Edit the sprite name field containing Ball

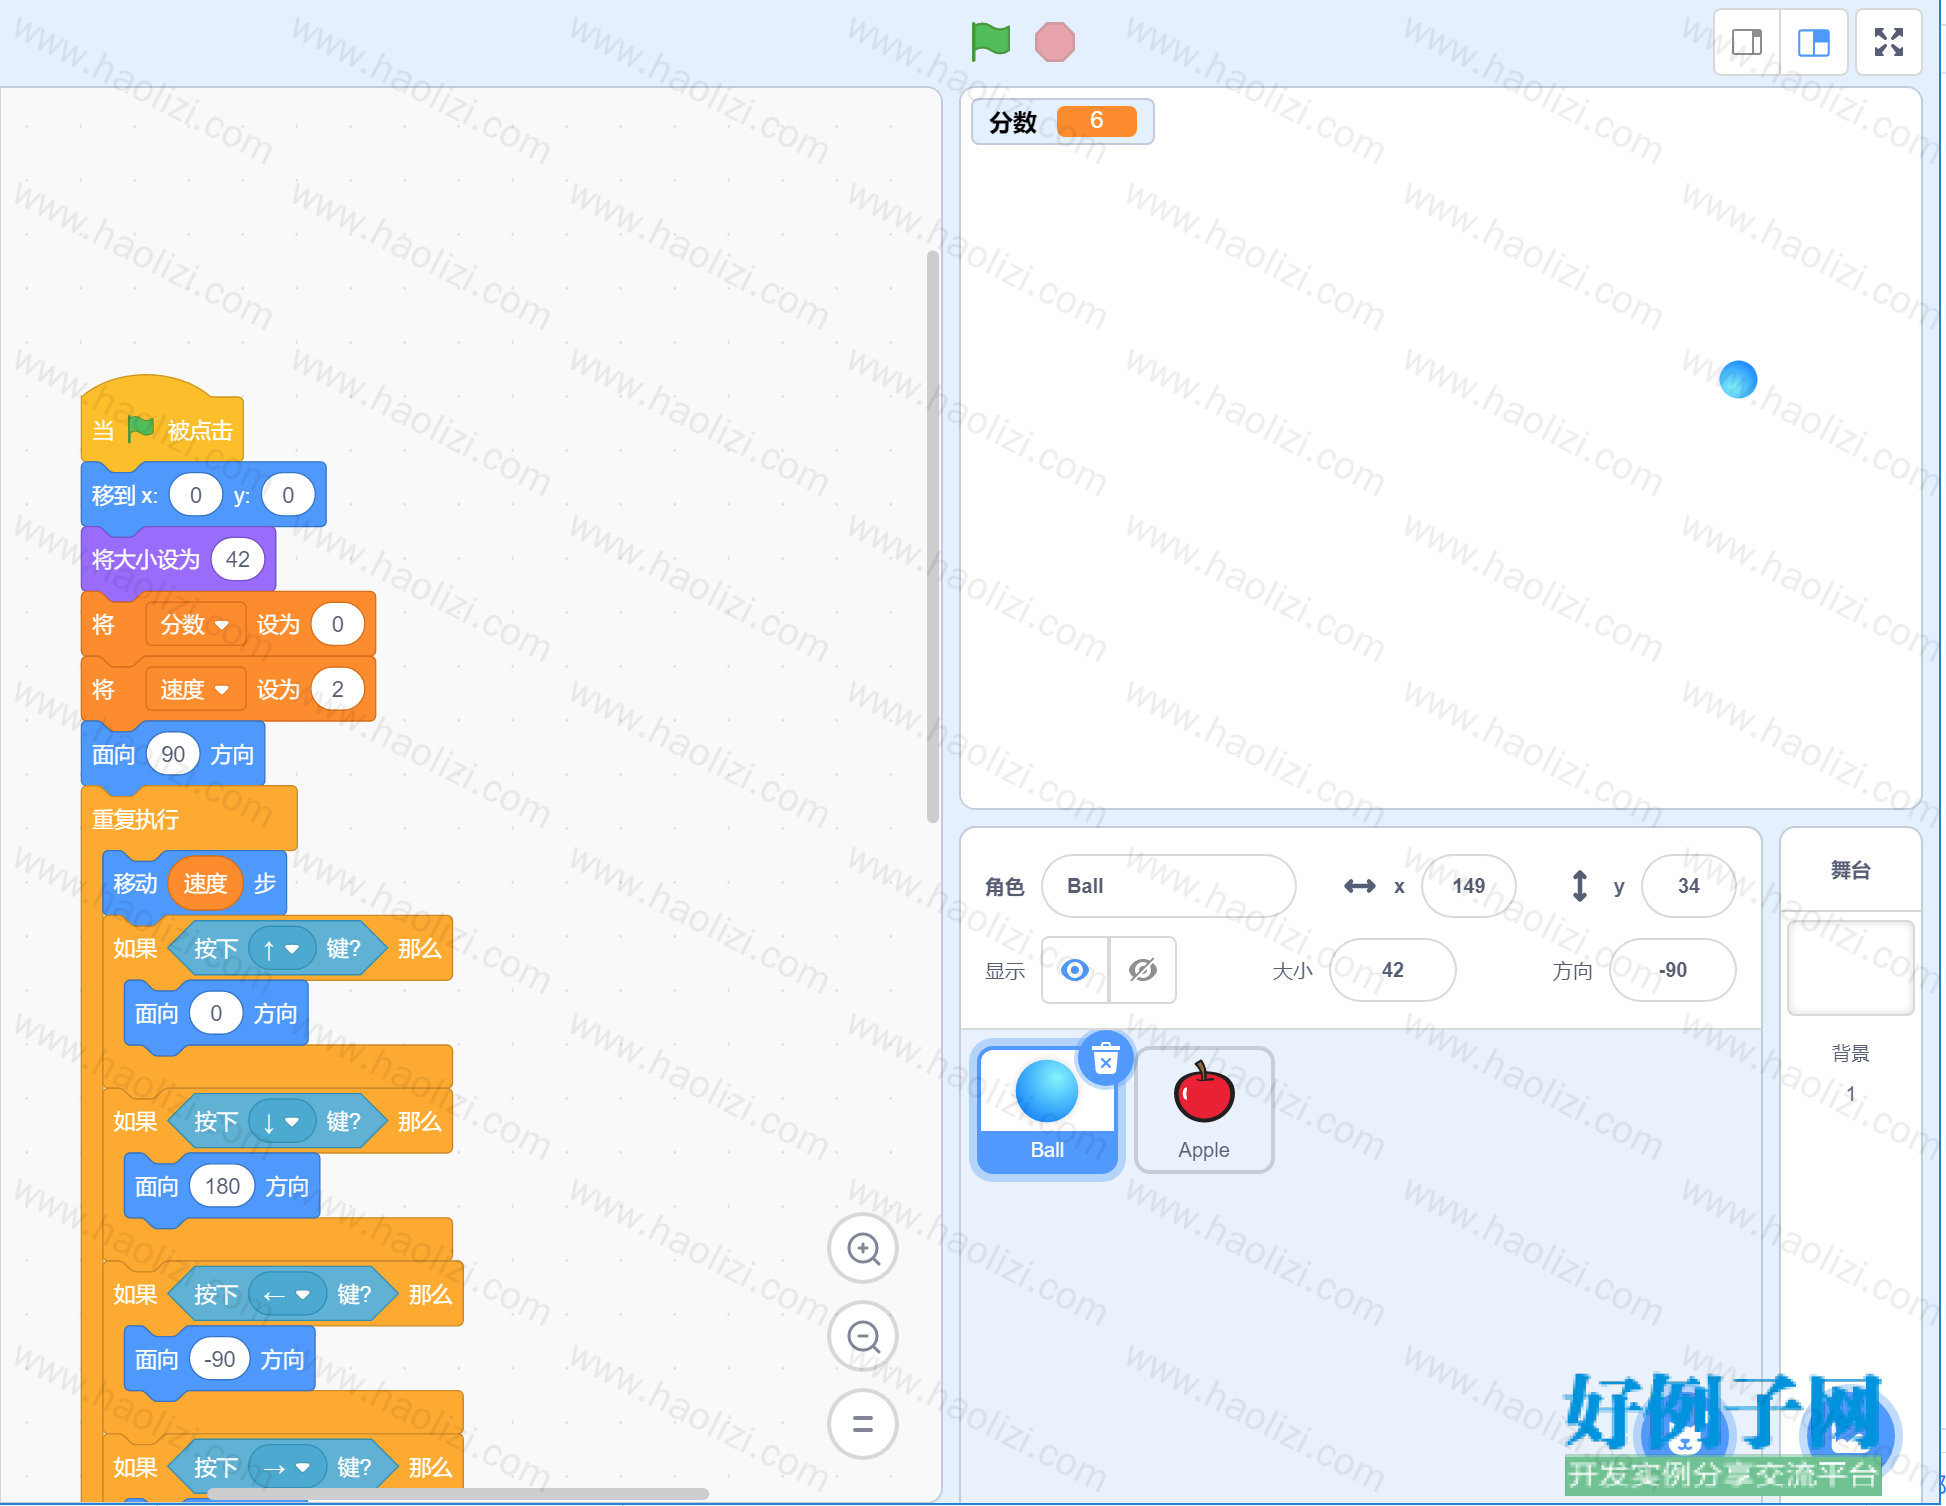(x=1168, y=886)
